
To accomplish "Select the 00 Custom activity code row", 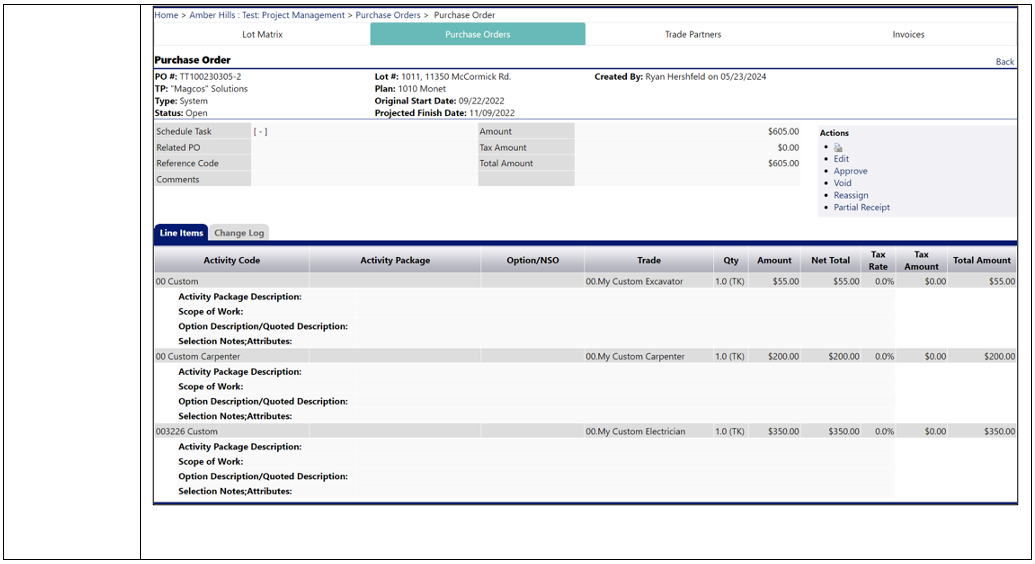I will 177,281.
